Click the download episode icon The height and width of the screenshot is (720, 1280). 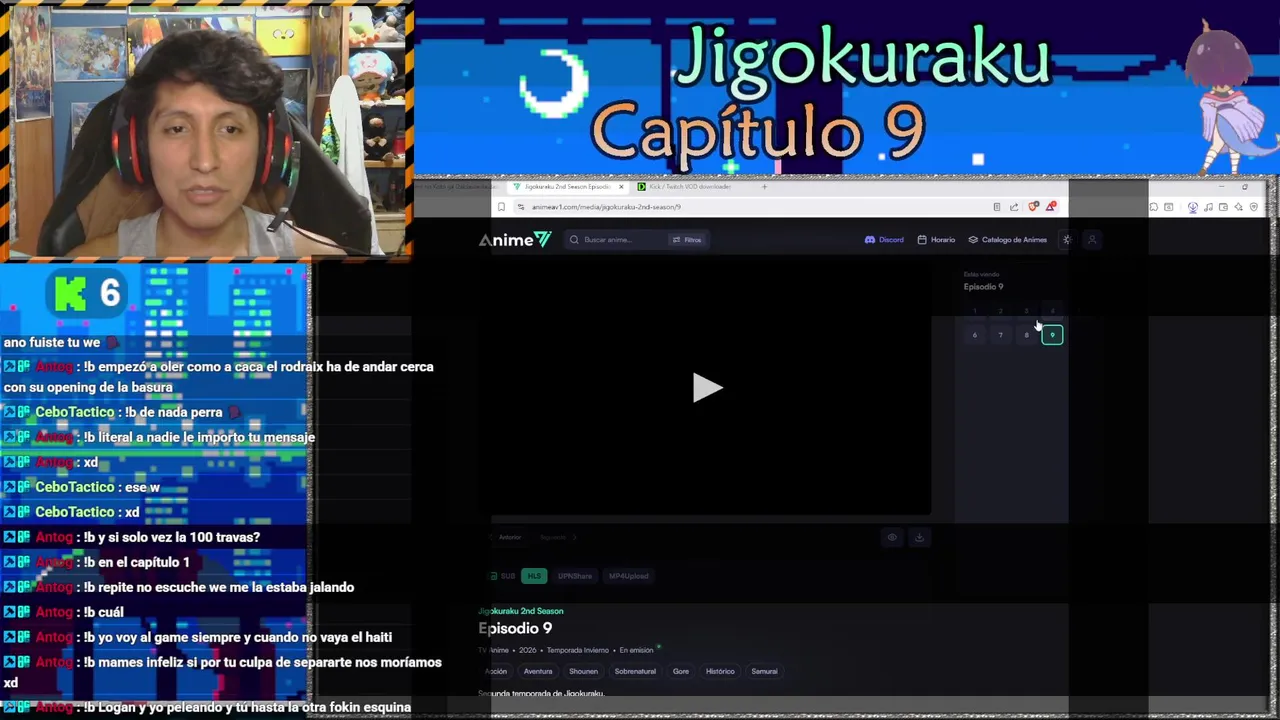(919, 538)
